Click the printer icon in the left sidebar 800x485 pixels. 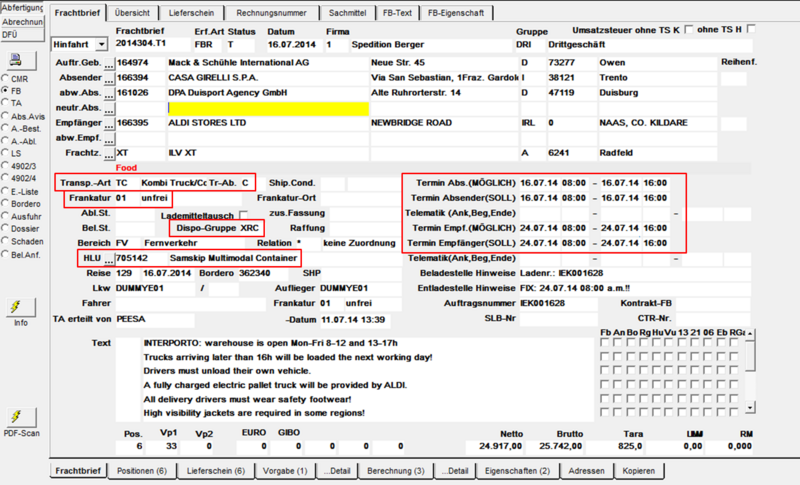21,61
